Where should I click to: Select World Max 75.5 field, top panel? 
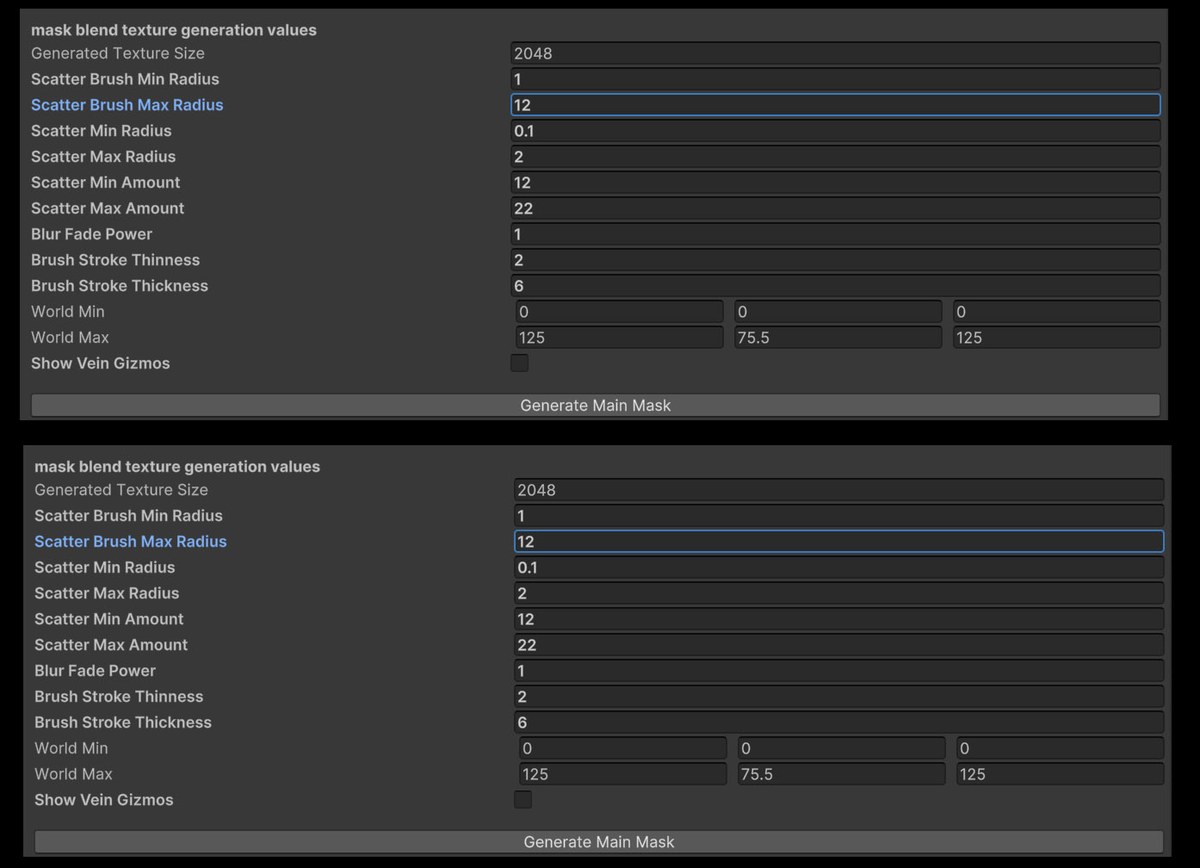point(838,338)
